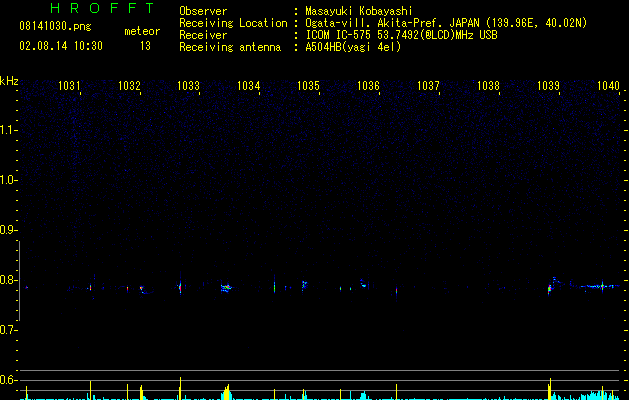Click the kHz axis unit label
Viewport: 629px width, 400px height.
coord(9,81)
